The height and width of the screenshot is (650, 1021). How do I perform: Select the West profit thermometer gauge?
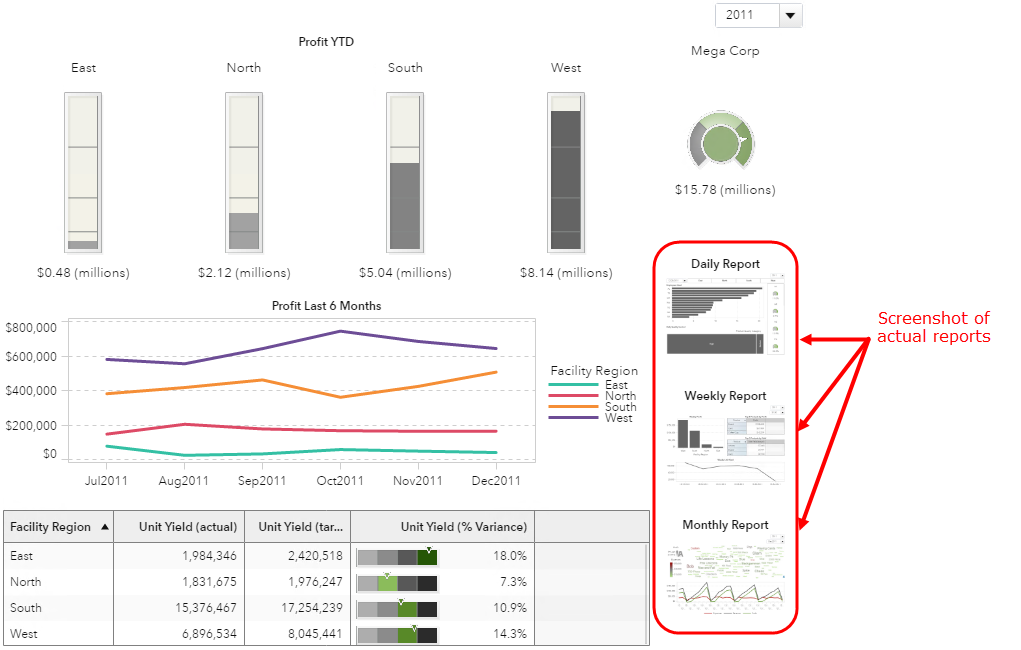566,171
